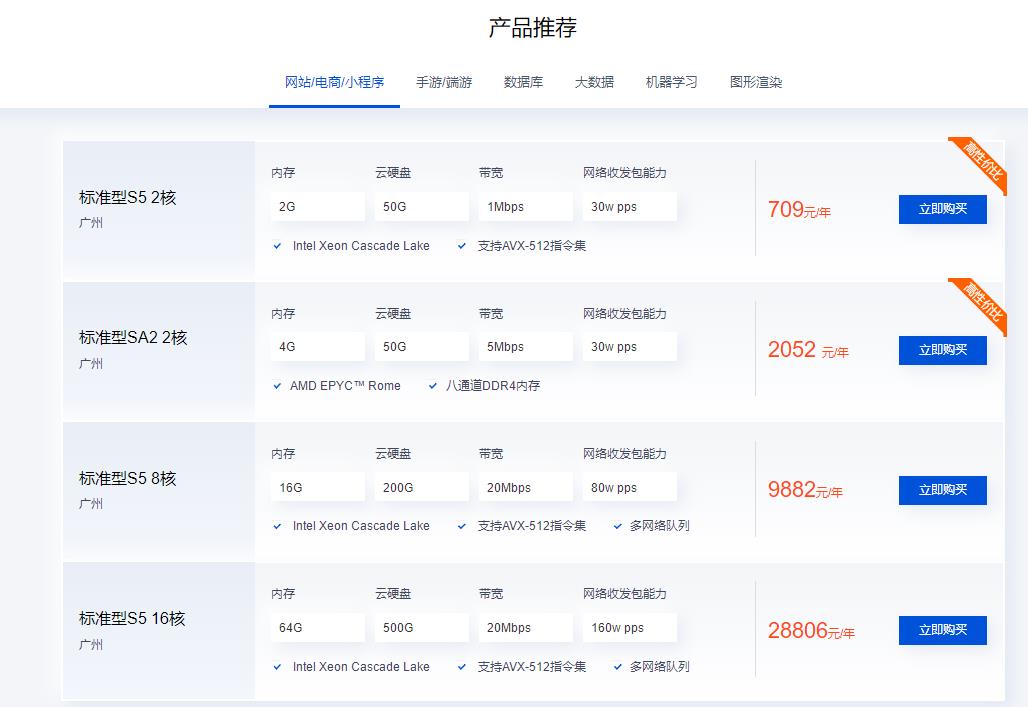Open the 数据库 tab
This screenshot has height=707, width=1028.
coord(523,83)
